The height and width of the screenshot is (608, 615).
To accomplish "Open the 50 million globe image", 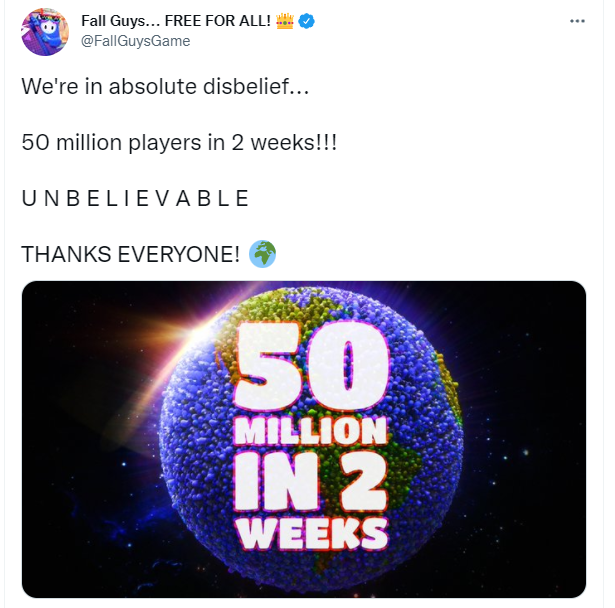I will click(303, 438).
